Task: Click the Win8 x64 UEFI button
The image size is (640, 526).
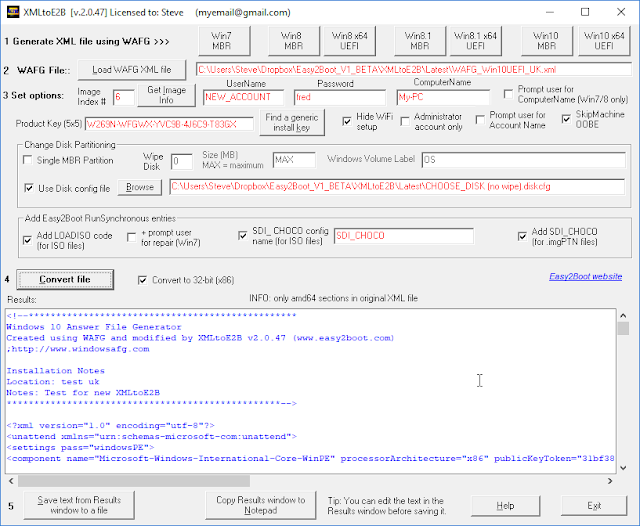Action: coord(349,41)
